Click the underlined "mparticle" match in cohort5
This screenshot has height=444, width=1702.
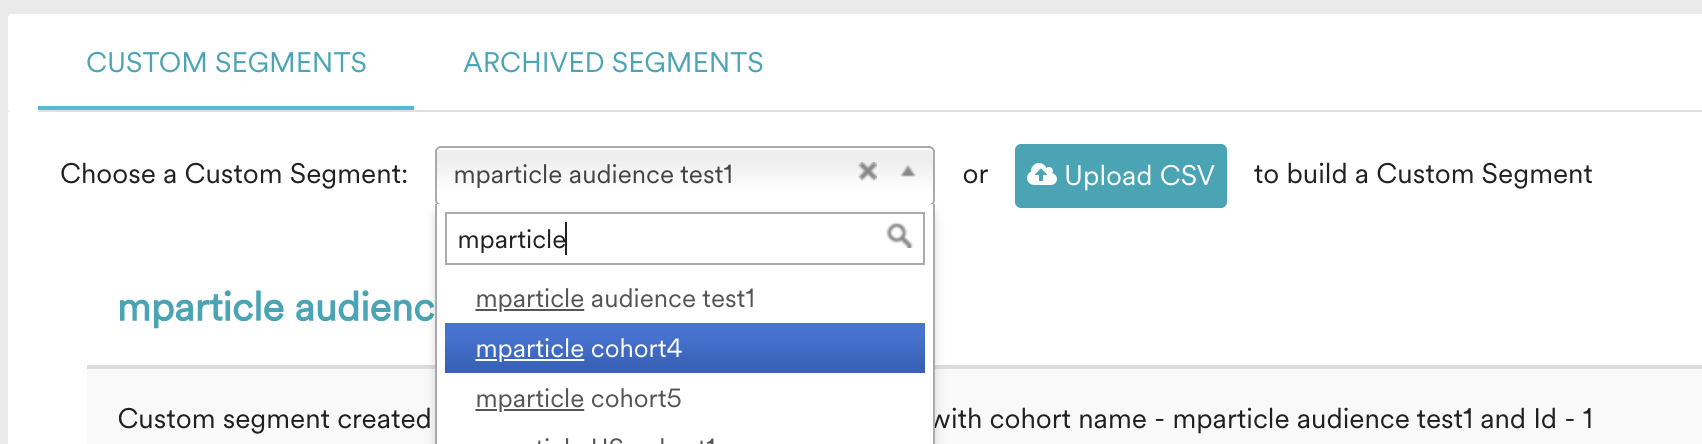coord(530,399)
